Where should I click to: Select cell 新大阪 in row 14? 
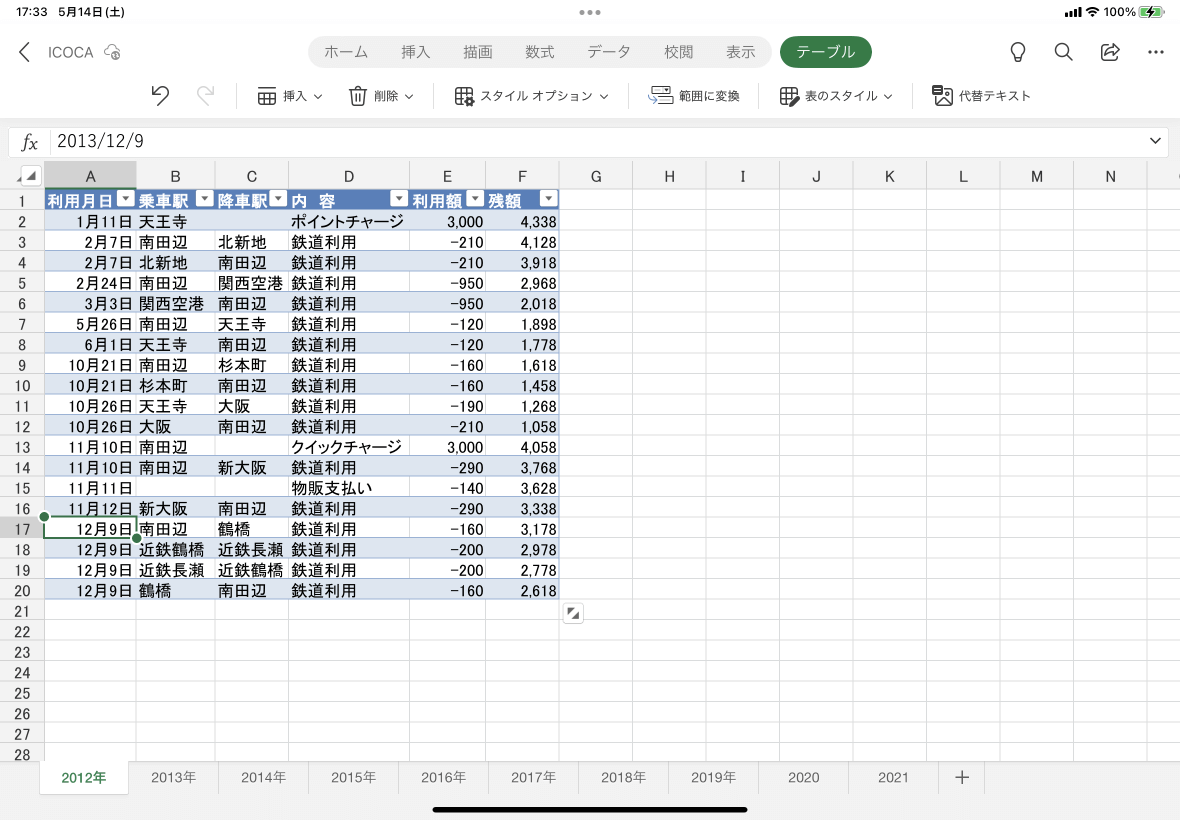click(x=251, y=467)
